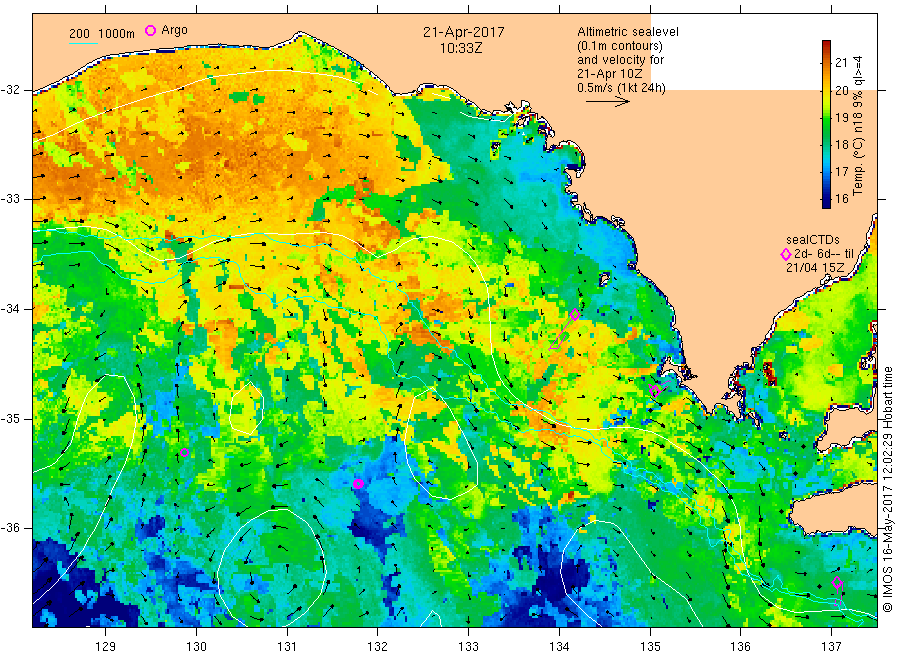The height and width of the screenshot is (660, 900).
Task: Click the colorbar tick label '16'
Action: pos(841,199)
